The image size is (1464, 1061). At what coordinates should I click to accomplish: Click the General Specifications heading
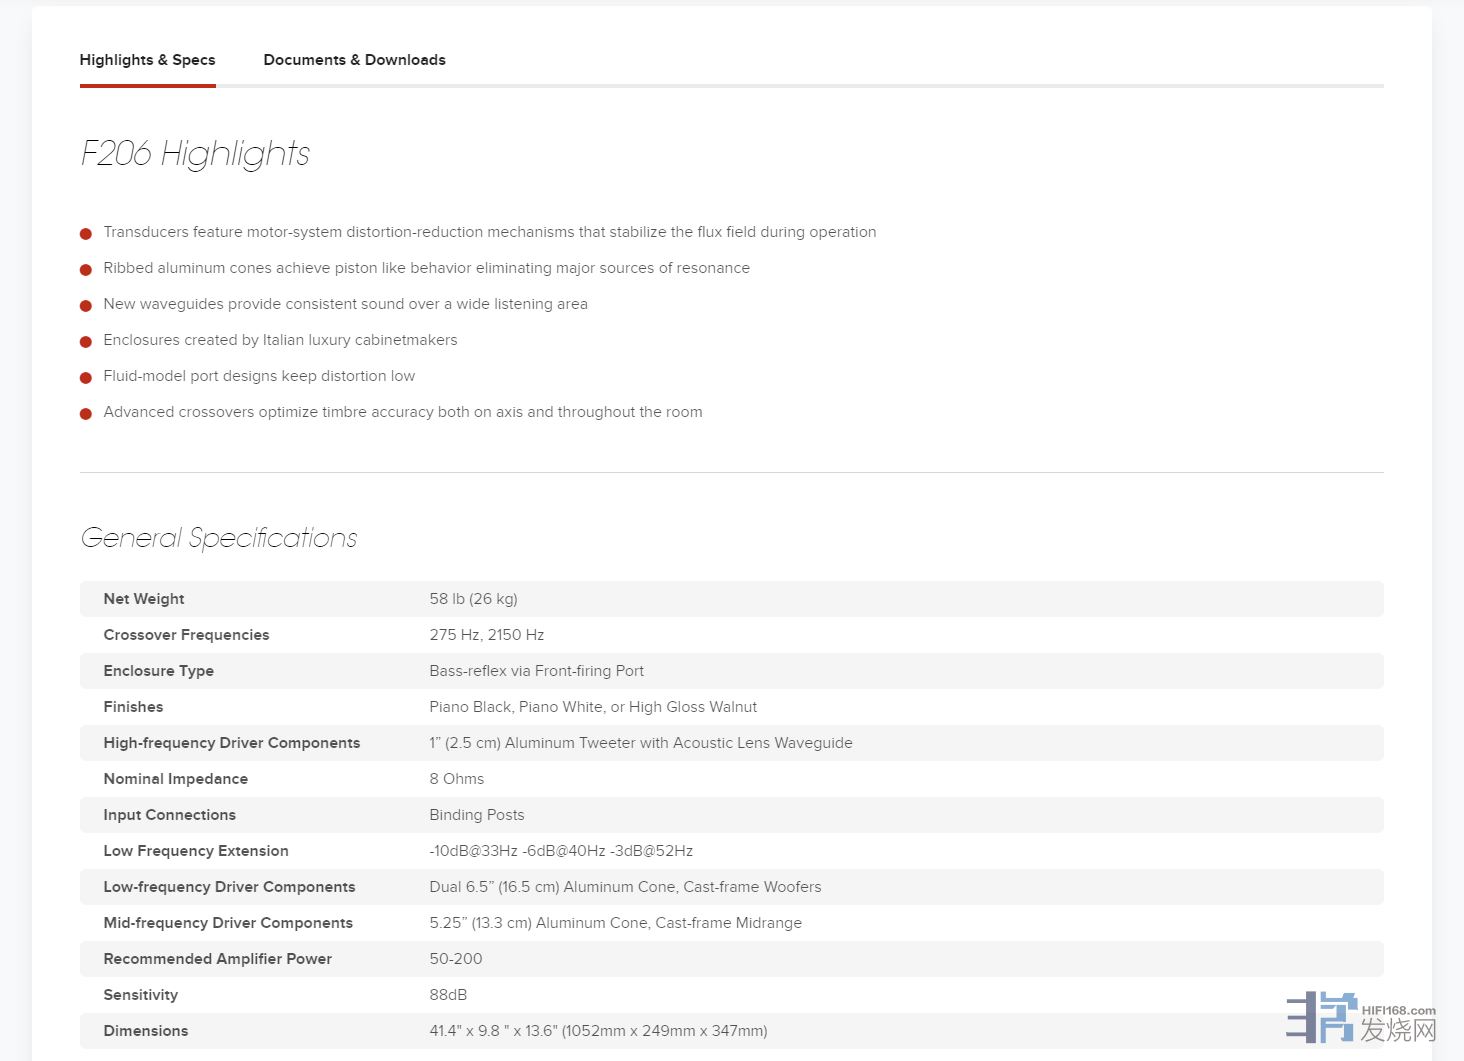coord(218,538)
